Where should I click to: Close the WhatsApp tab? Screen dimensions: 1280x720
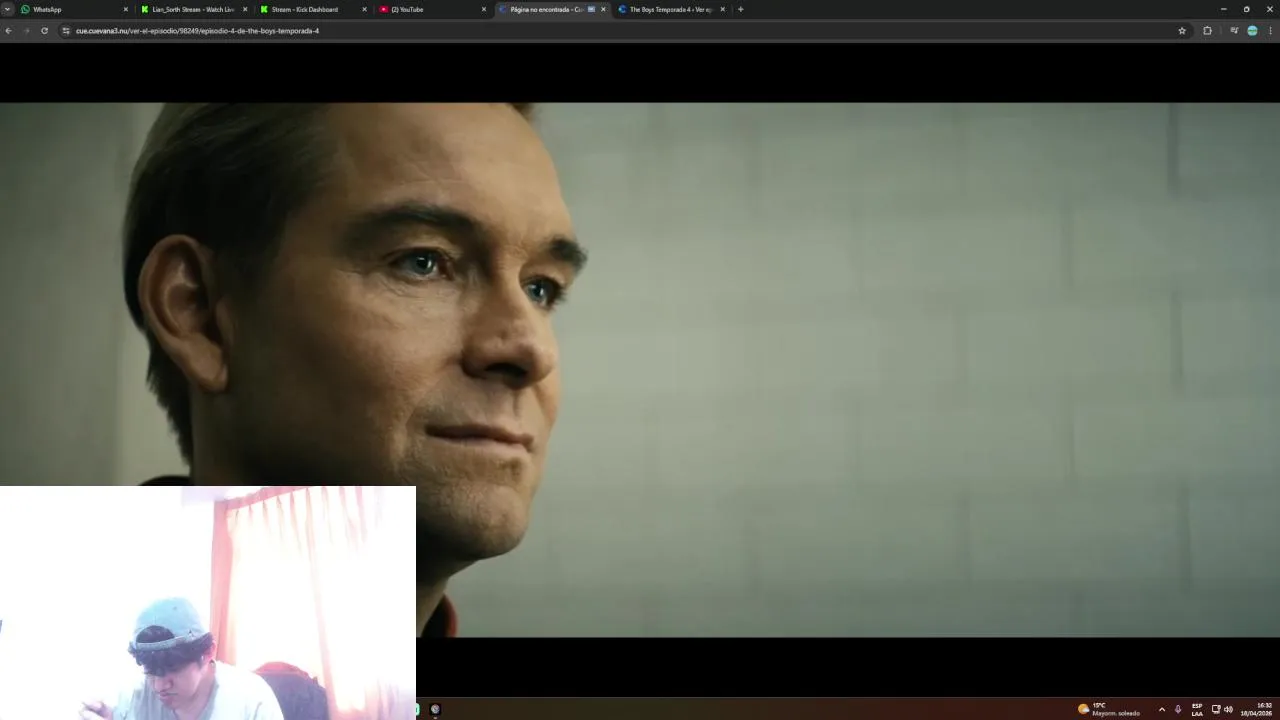[x=125, y=9]
